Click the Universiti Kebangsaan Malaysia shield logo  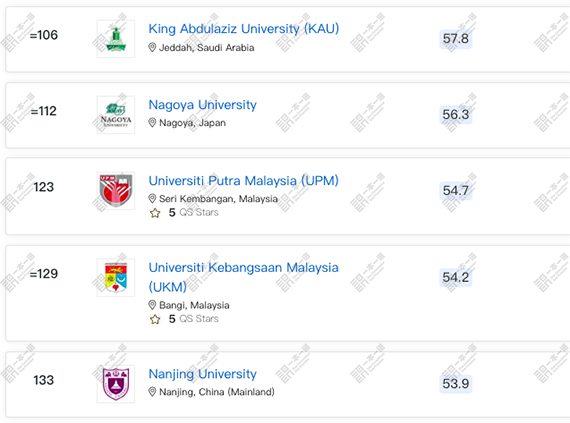tap(116, 277)
